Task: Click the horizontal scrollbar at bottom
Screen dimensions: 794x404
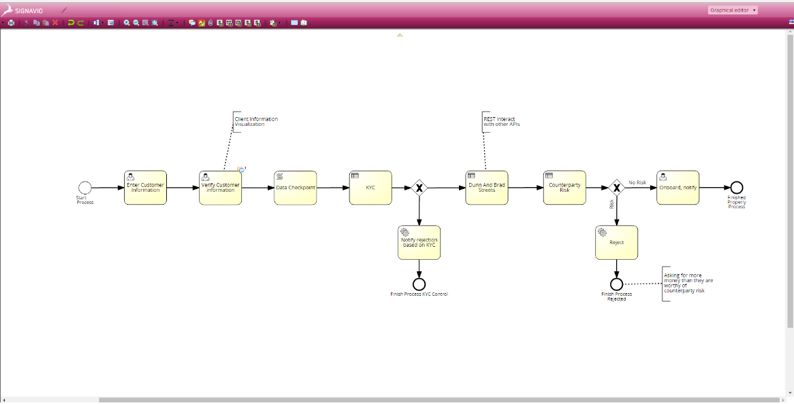Action: point(439,400)
